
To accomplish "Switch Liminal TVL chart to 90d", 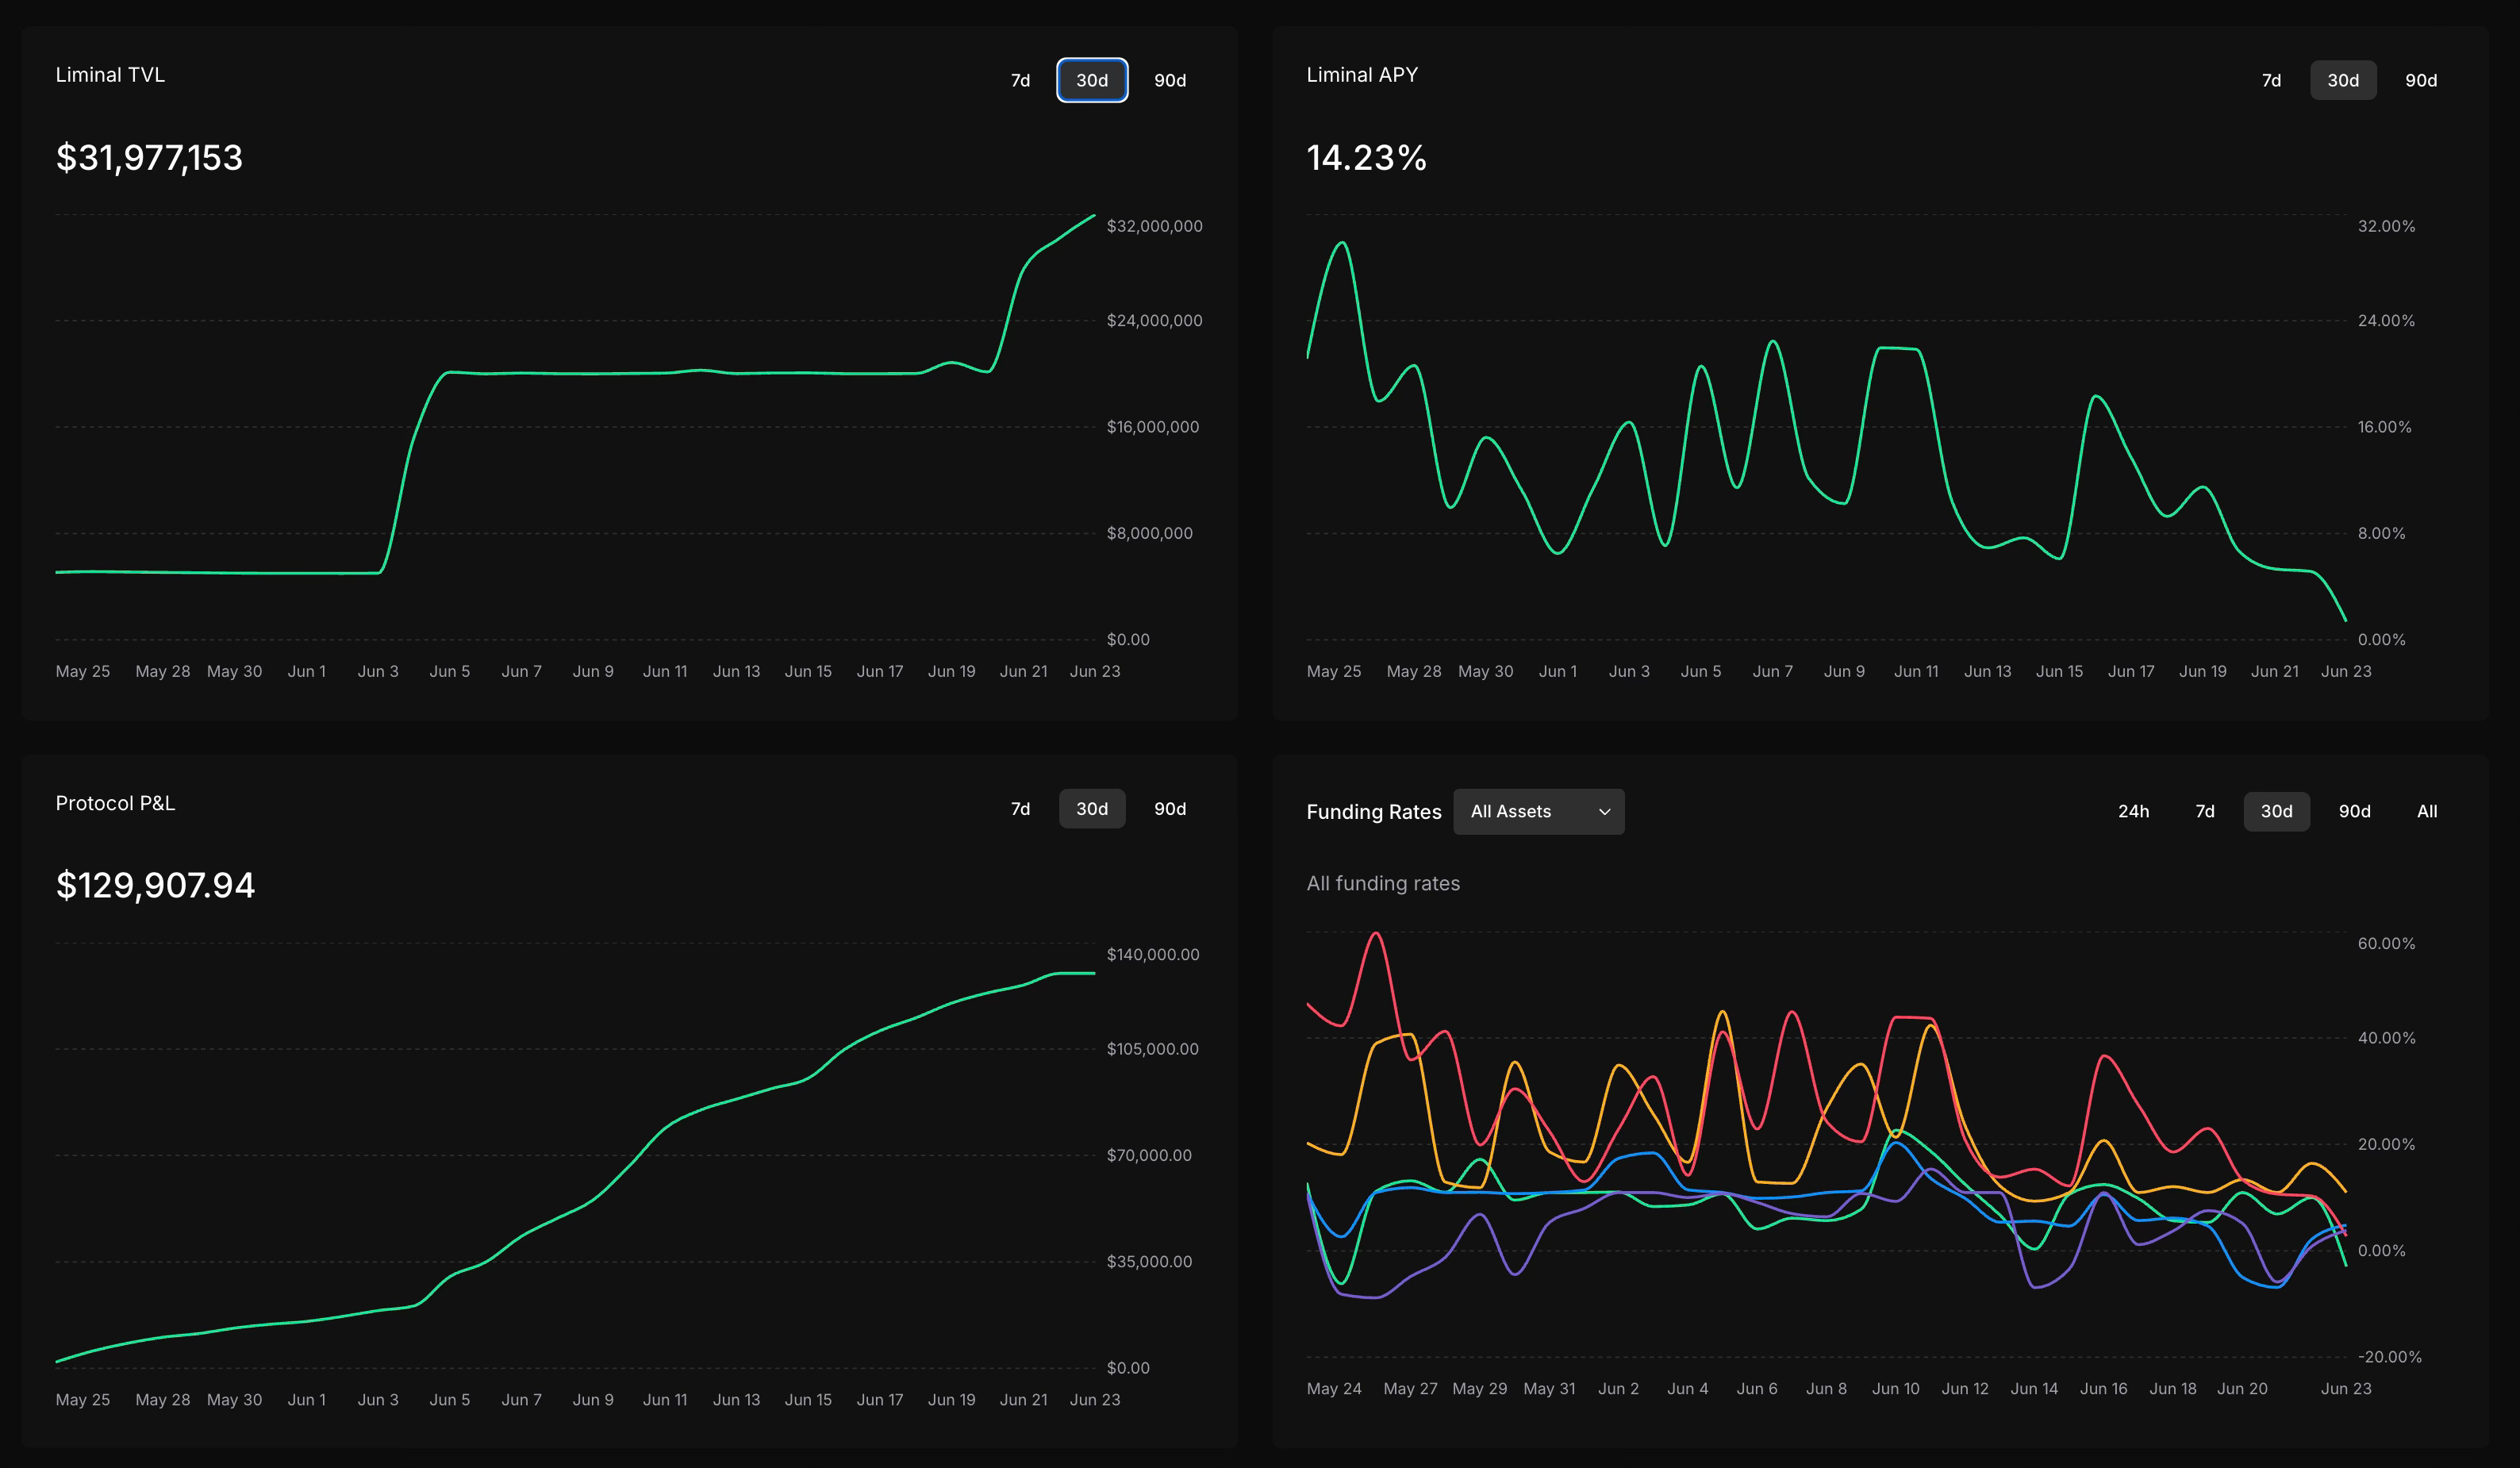I will click(1169, 80).
